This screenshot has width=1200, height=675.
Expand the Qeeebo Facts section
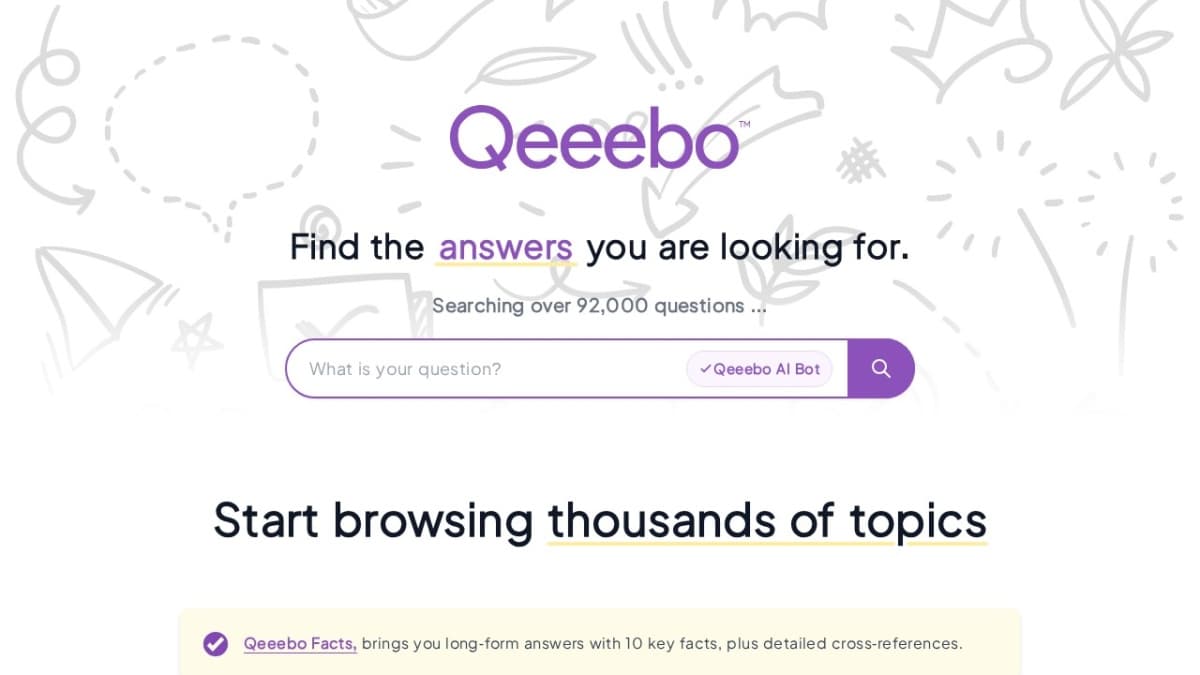[x=299, y=644]
